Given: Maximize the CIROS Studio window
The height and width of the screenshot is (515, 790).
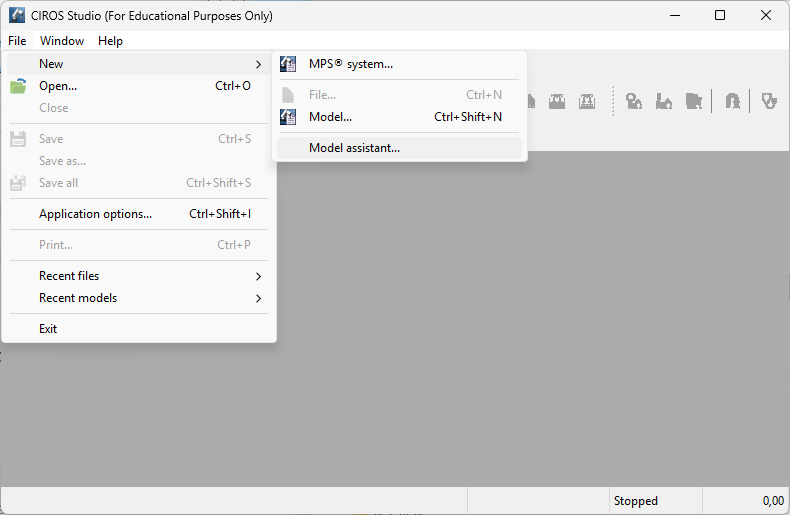Looking at the screenshot, I should pos(720,16).
